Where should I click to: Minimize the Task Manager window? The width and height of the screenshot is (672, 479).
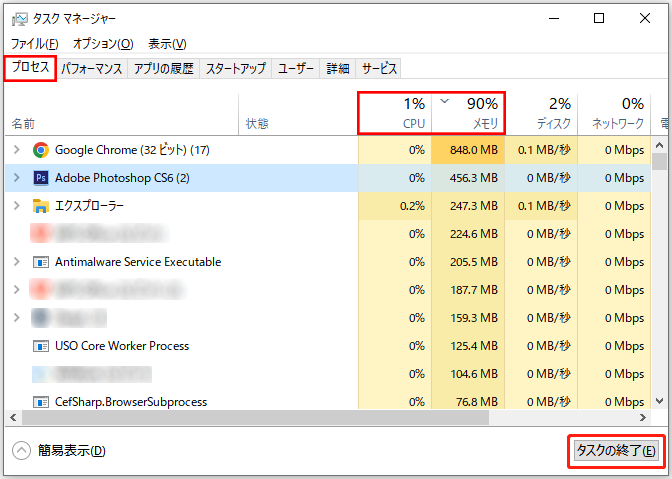[554, 18]
